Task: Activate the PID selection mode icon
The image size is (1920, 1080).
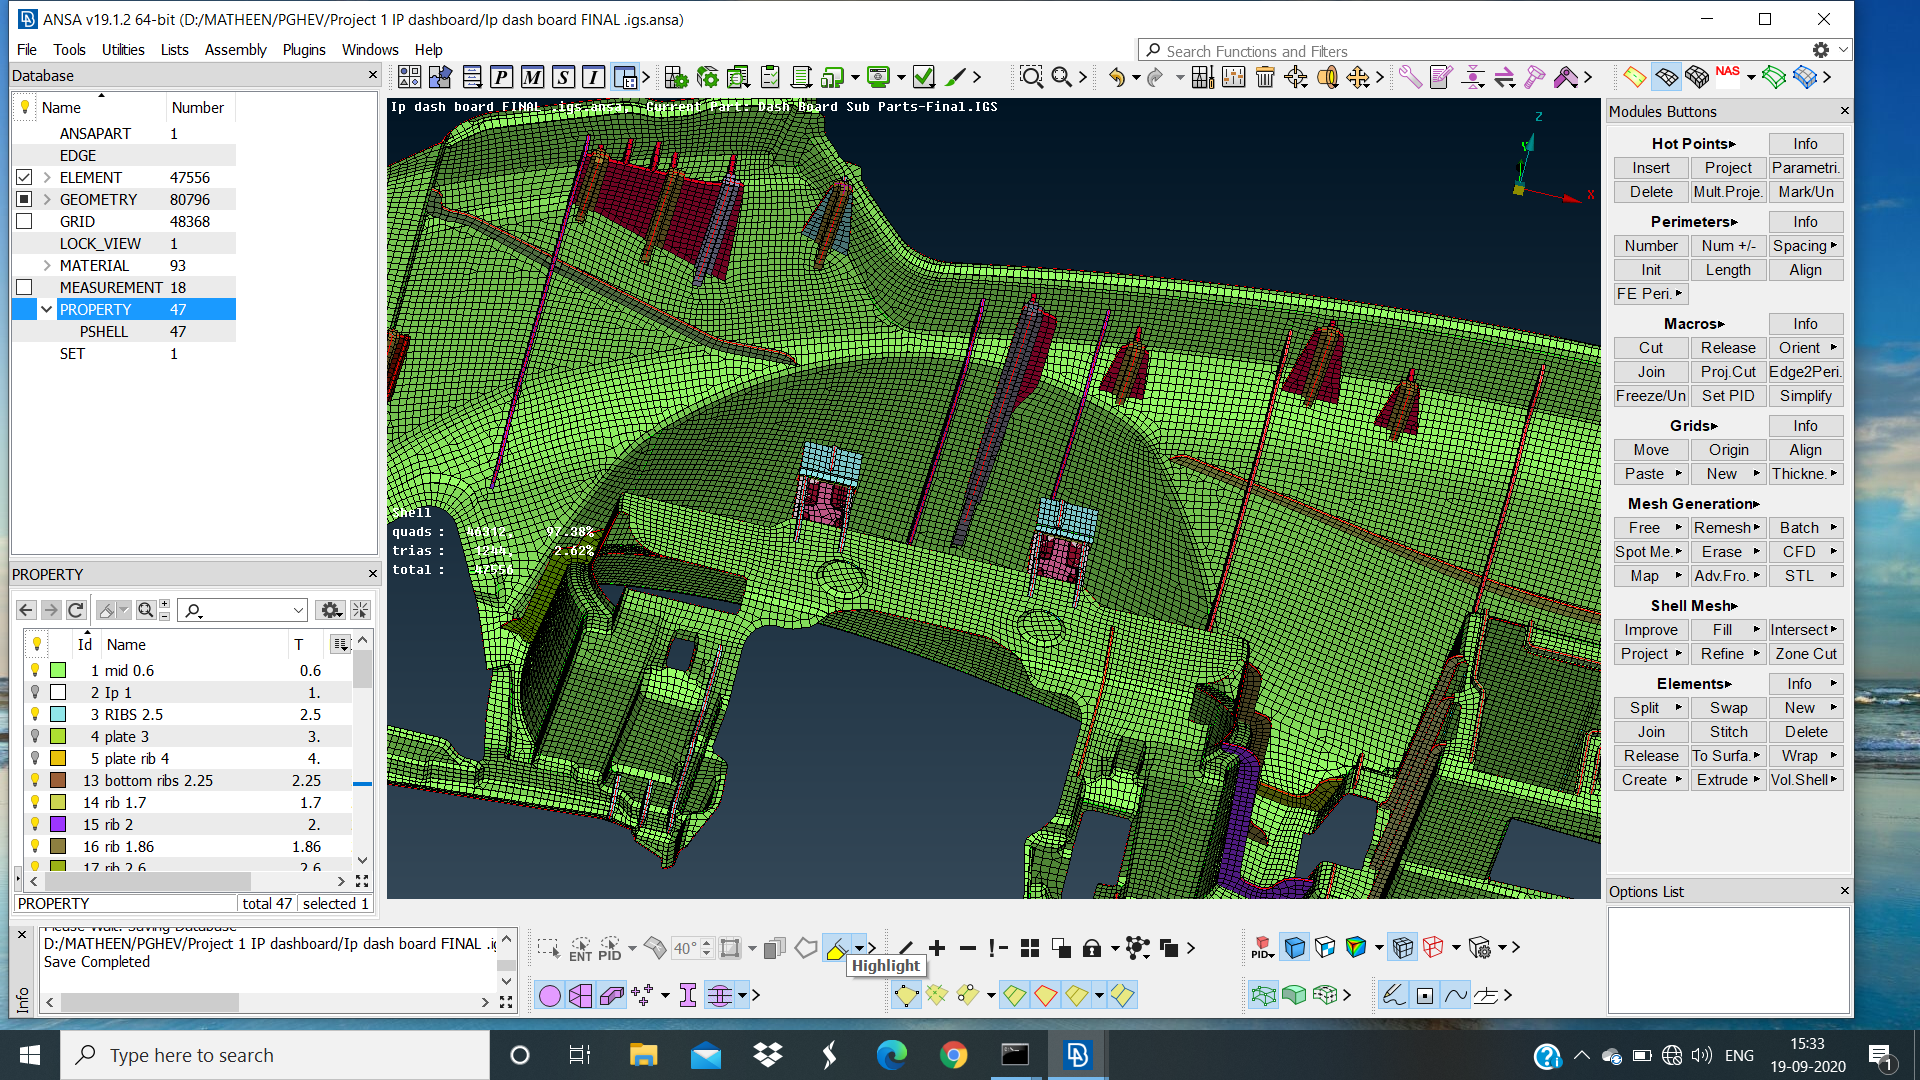Action: [x=608, y=948]
